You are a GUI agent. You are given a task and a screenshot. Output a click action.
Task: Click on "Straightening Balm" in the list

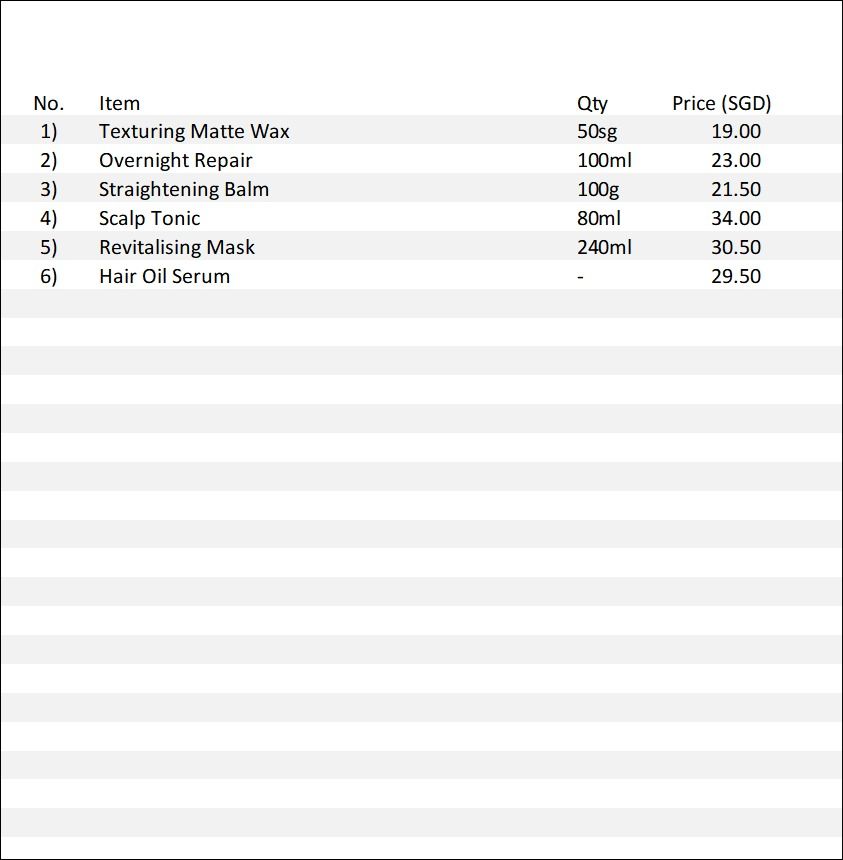pyautogui.click(x=183, y=189)
